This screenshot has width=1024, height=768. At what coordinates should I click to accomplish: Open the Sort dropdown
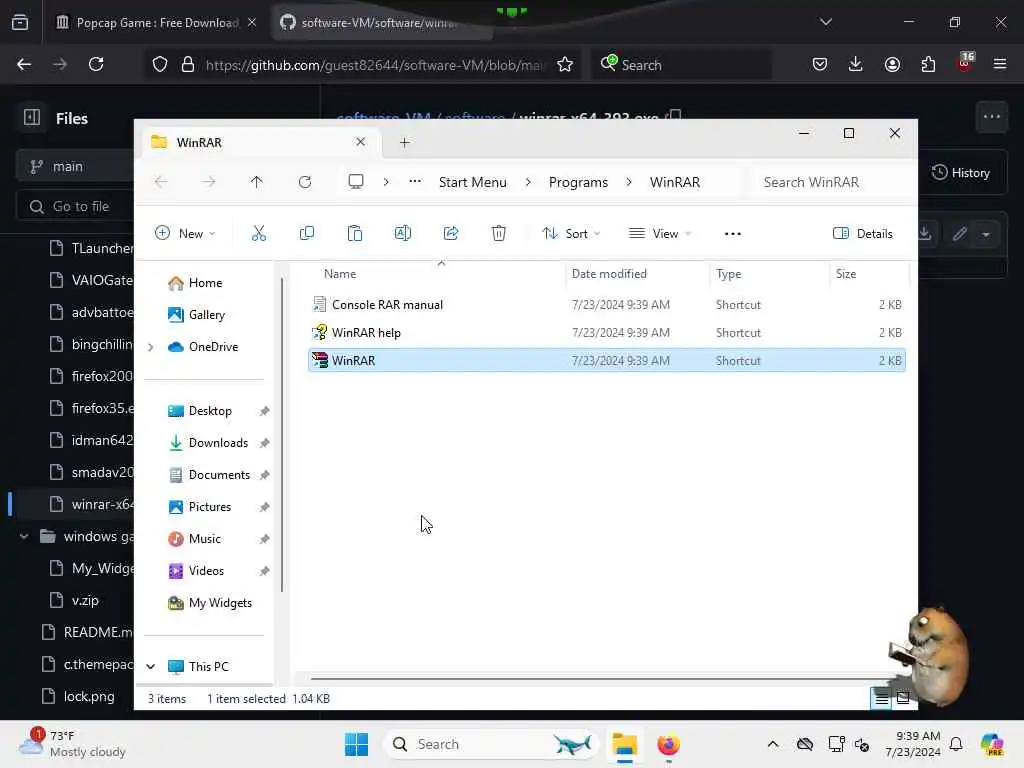tap(571, 233)
